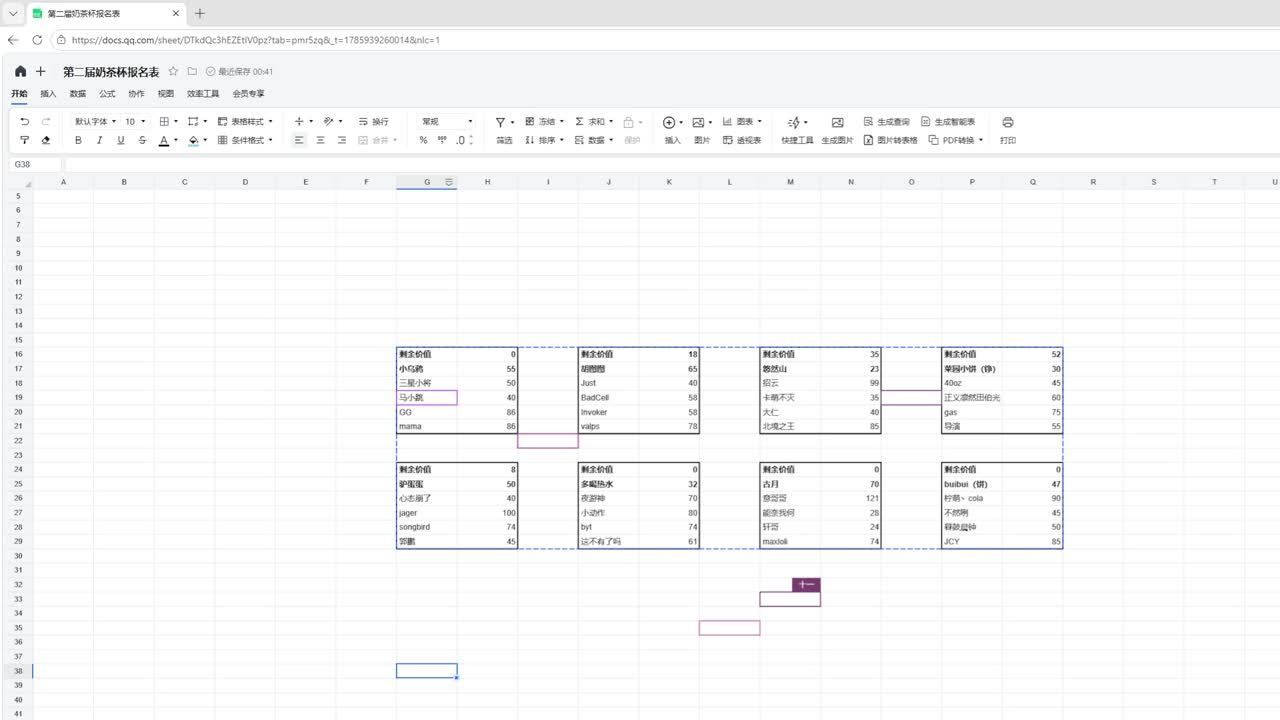Click the percent format icon
1280x720 pixels.
[423, 141]
